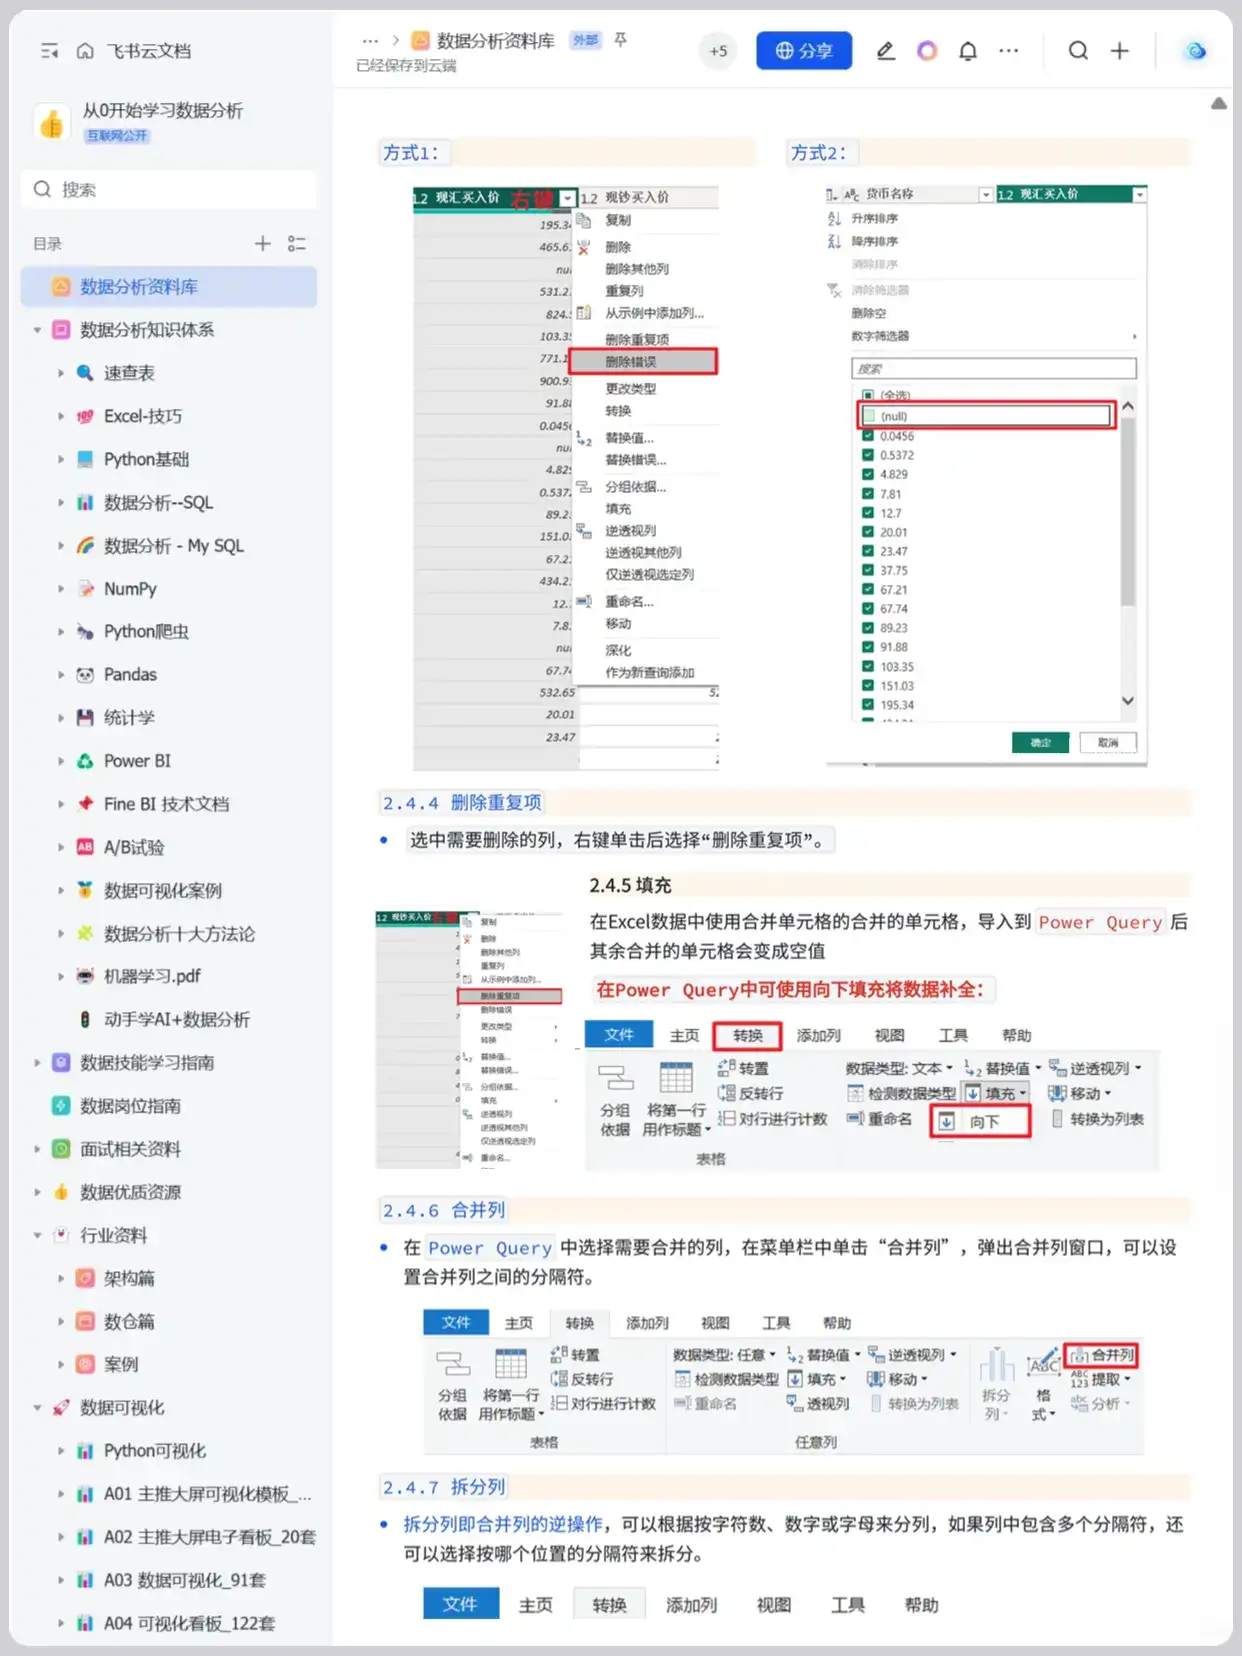Open the 合并列 ribbon screenshot

pyautogui.click(x=783, y=1382)
